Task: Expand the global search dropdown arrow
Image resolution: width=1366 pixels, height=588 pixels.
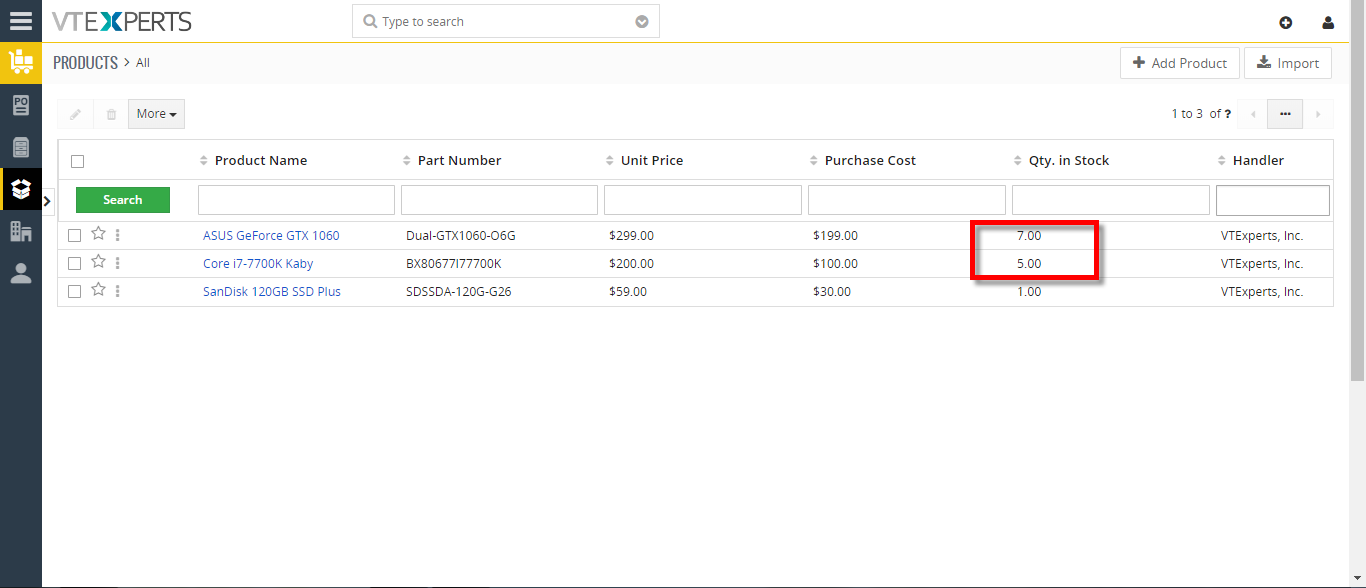Action: tap(642, 22)
